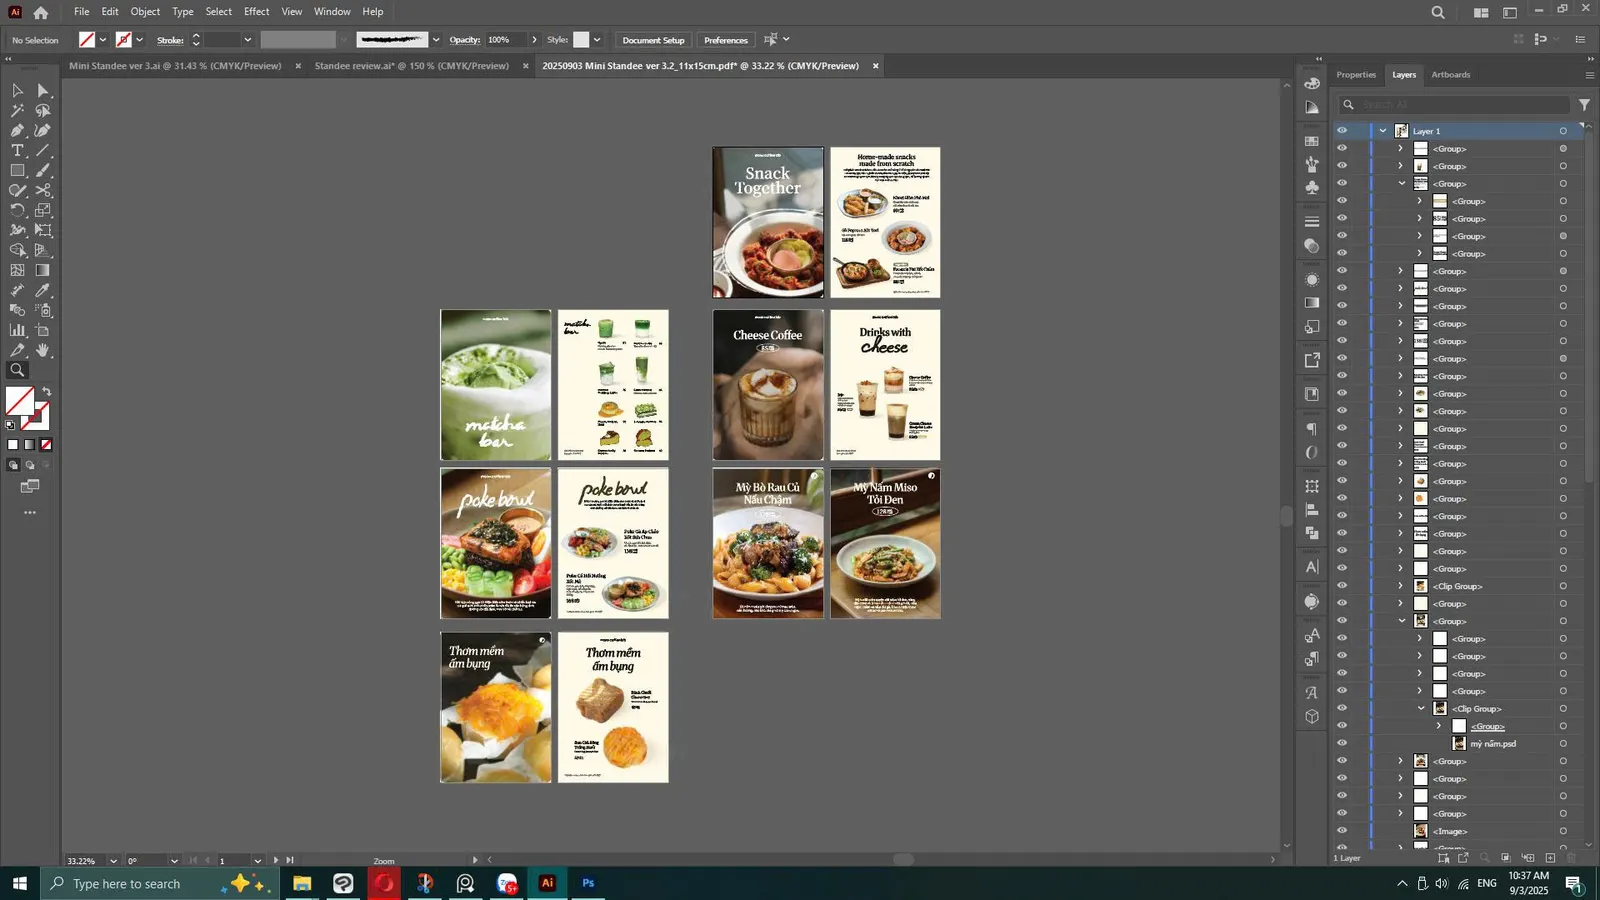
Task: Toggle visibility of the <Image> sublayer
Action: tap(1342, 831)
